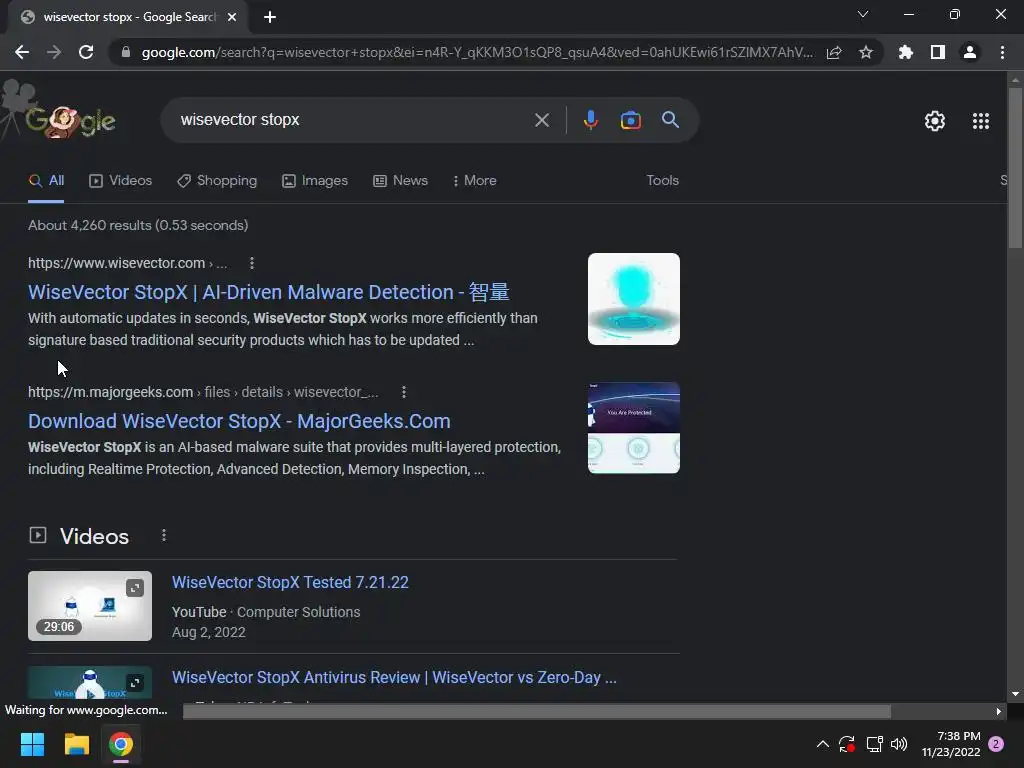Expand the More search filters menu
Viewport: 1024px width, 768px height.
[475, 180]
